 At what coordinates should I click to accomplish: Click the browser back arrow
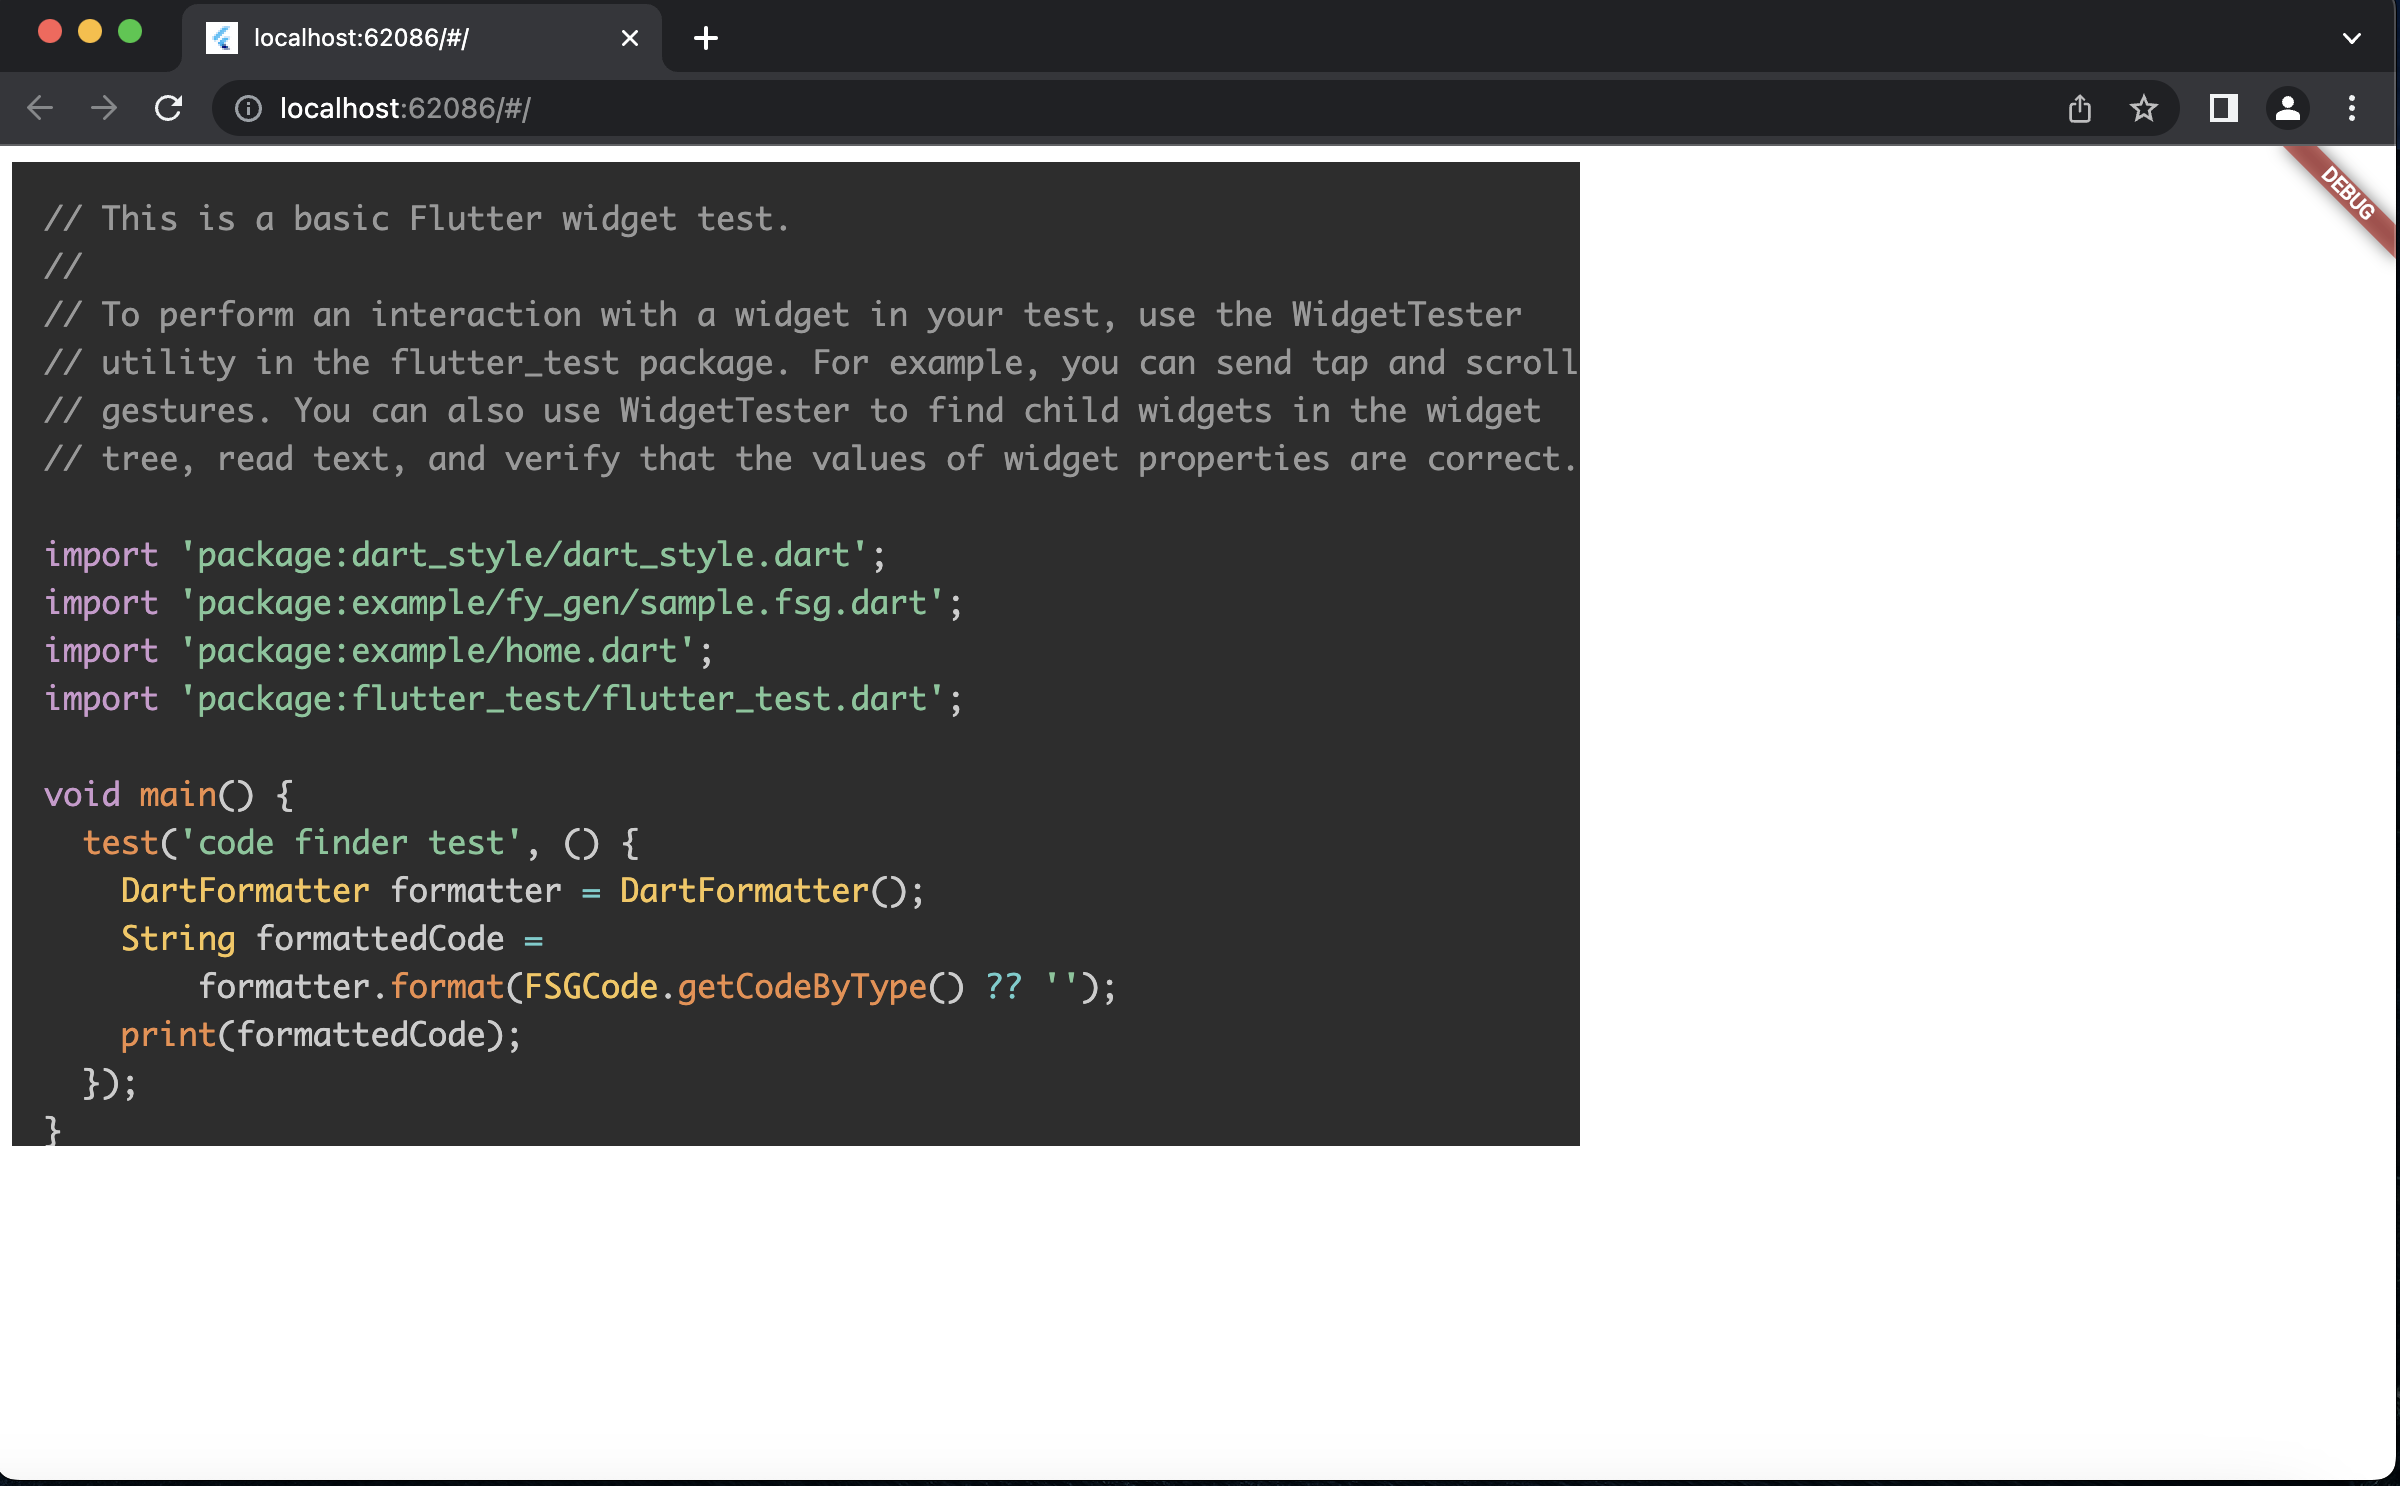(x=40, y=108)
